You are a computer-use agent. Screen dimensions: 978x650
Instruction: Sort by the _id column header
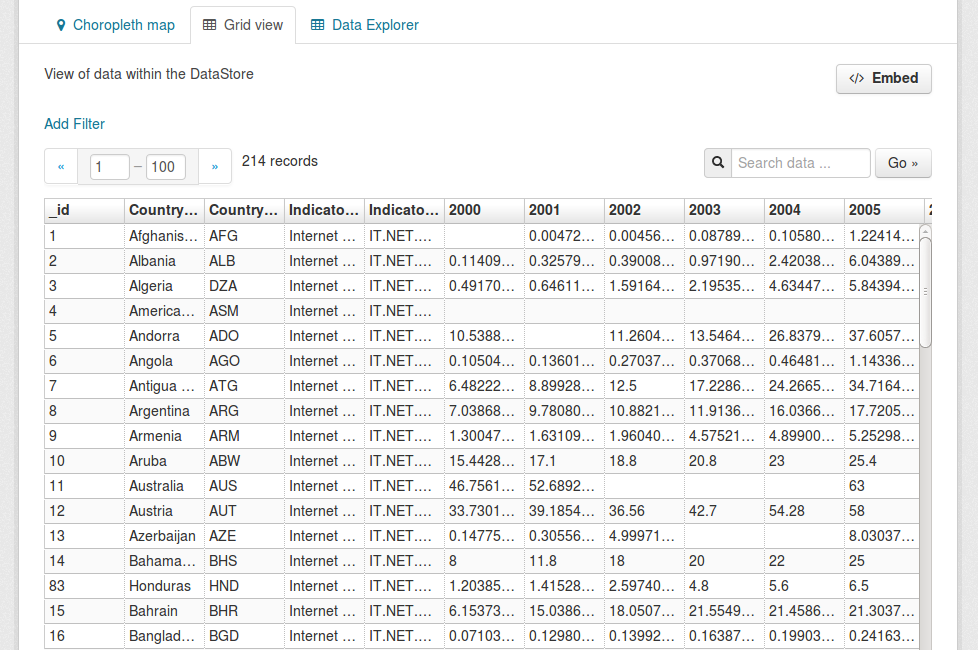click(84, 210)
